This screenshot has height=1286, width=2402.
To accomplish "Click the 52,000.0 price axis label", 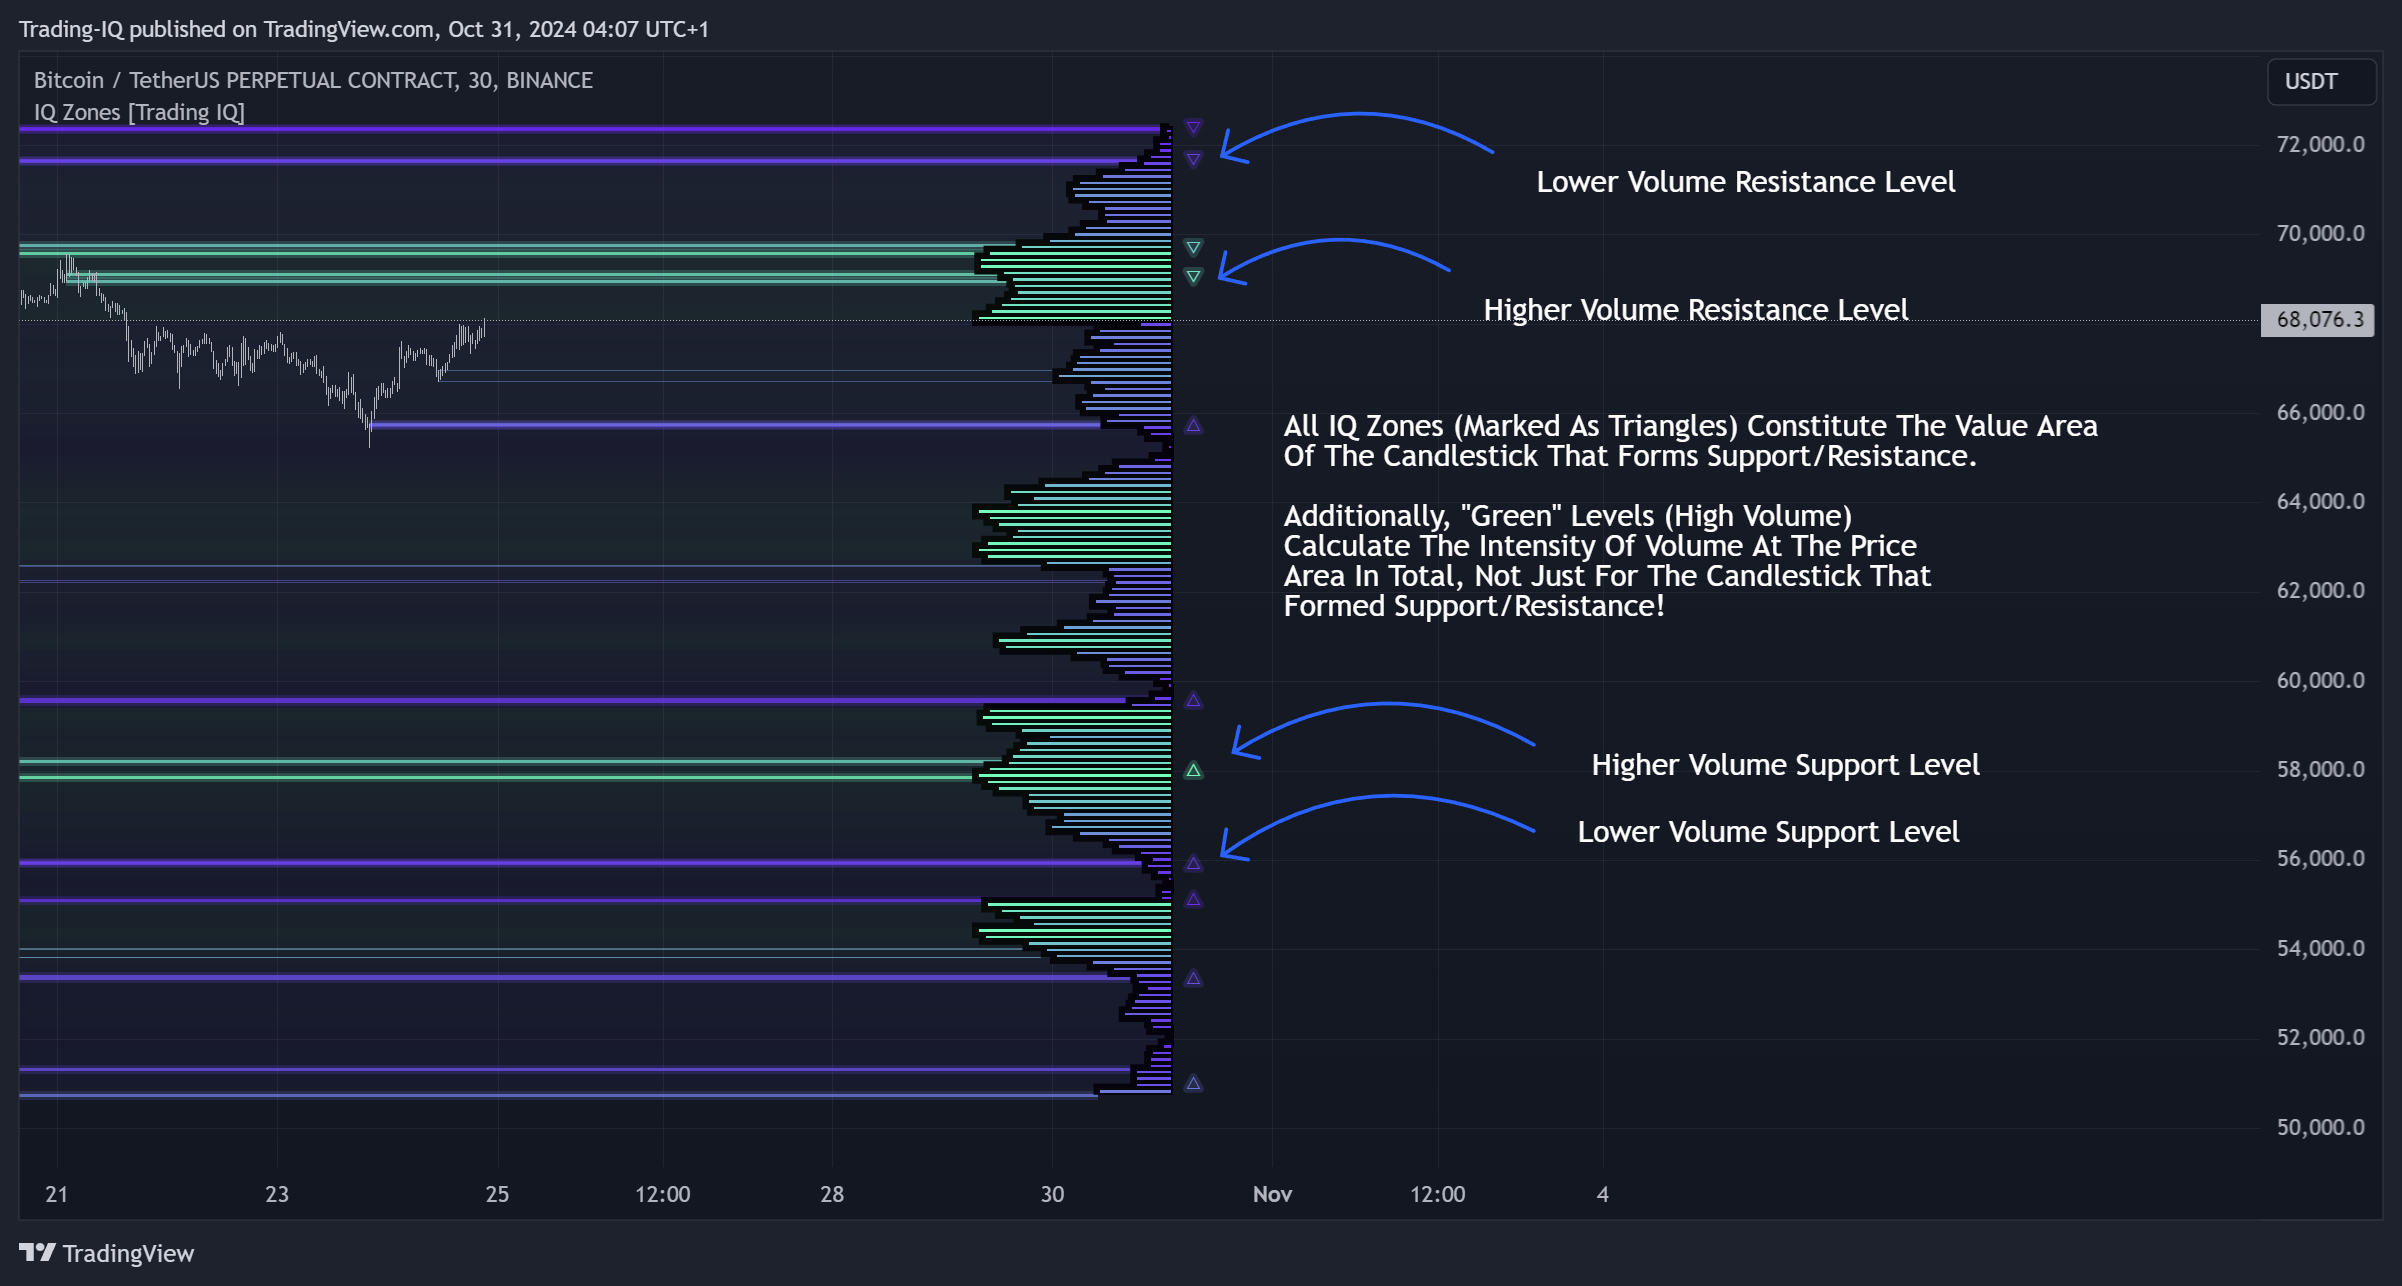I will 2320,1037.
